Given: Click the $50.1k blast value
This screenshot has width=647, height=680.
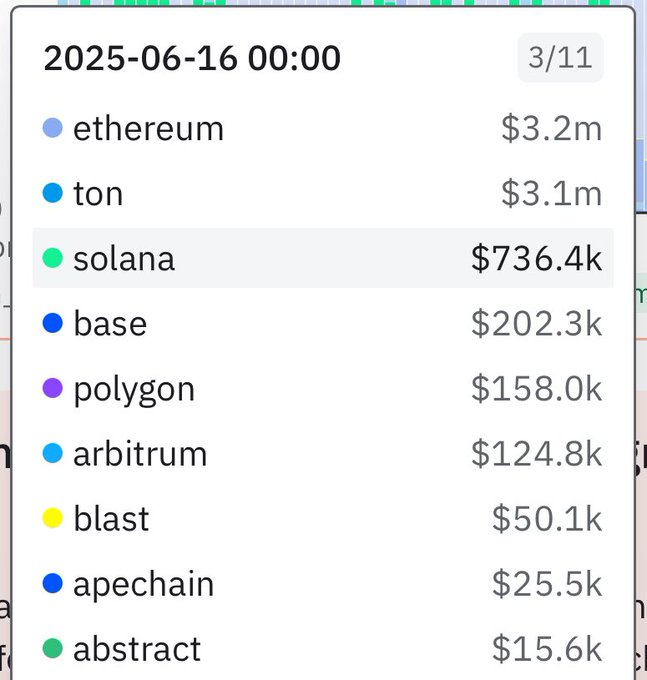Looking at the screenshot, I should point(547,519).
